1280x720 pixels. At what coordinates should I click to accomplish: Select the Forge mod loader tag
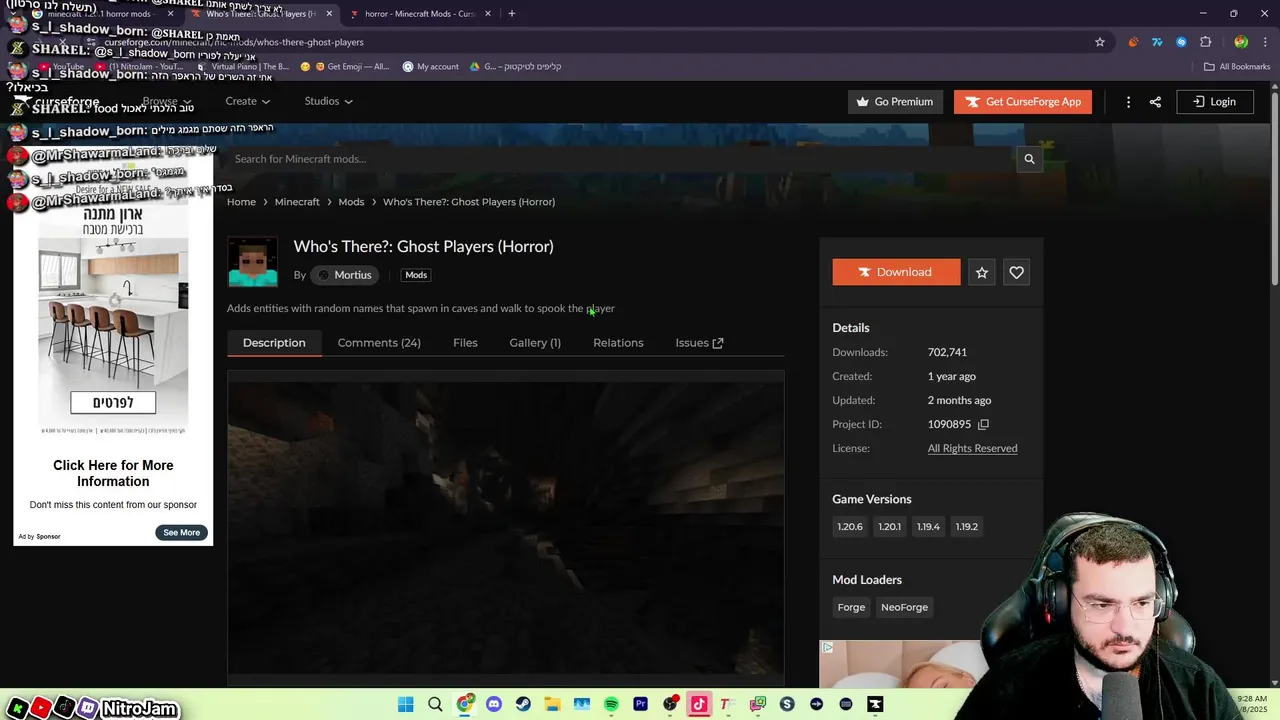(x=851, y=607)
